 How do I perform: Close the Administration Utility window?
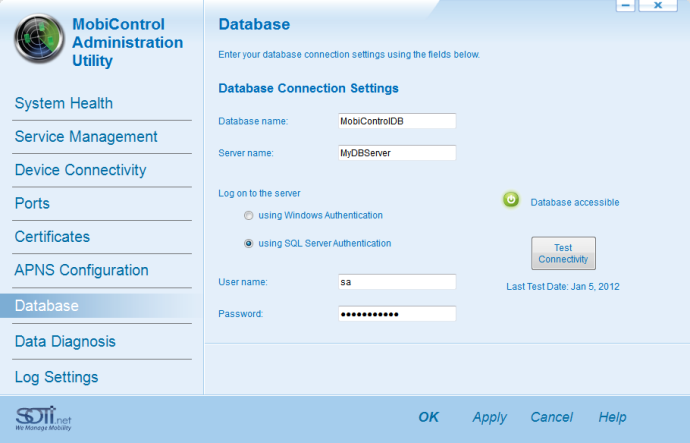coord(658,6)
